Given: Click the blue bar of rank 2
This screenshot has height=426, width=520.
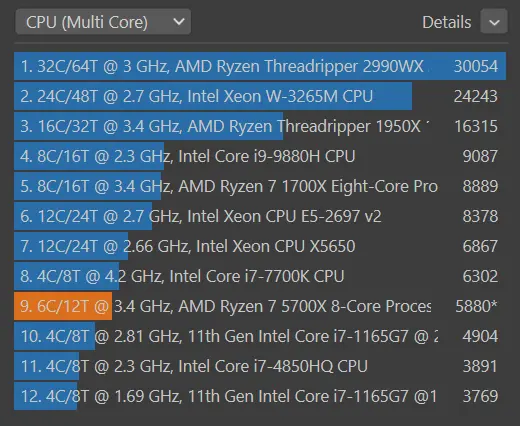Looking at the screenshot, I should coord(213,96).
